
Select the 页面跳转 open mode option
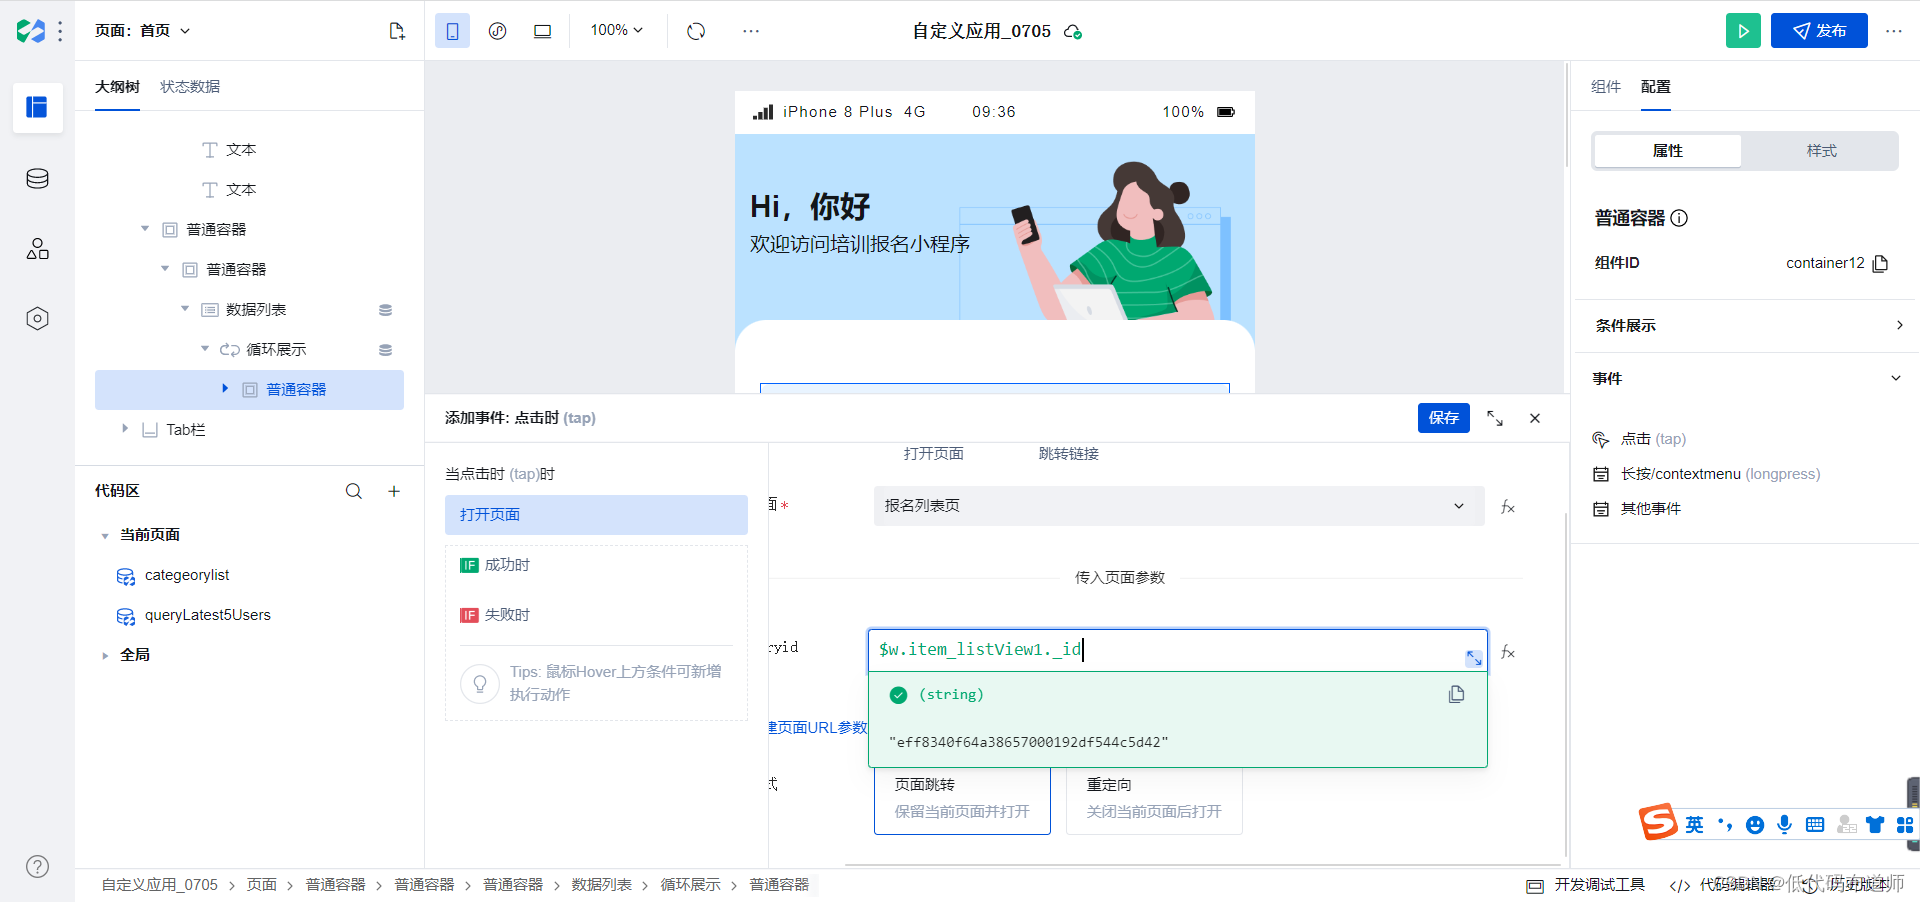(x=962, y=798)
